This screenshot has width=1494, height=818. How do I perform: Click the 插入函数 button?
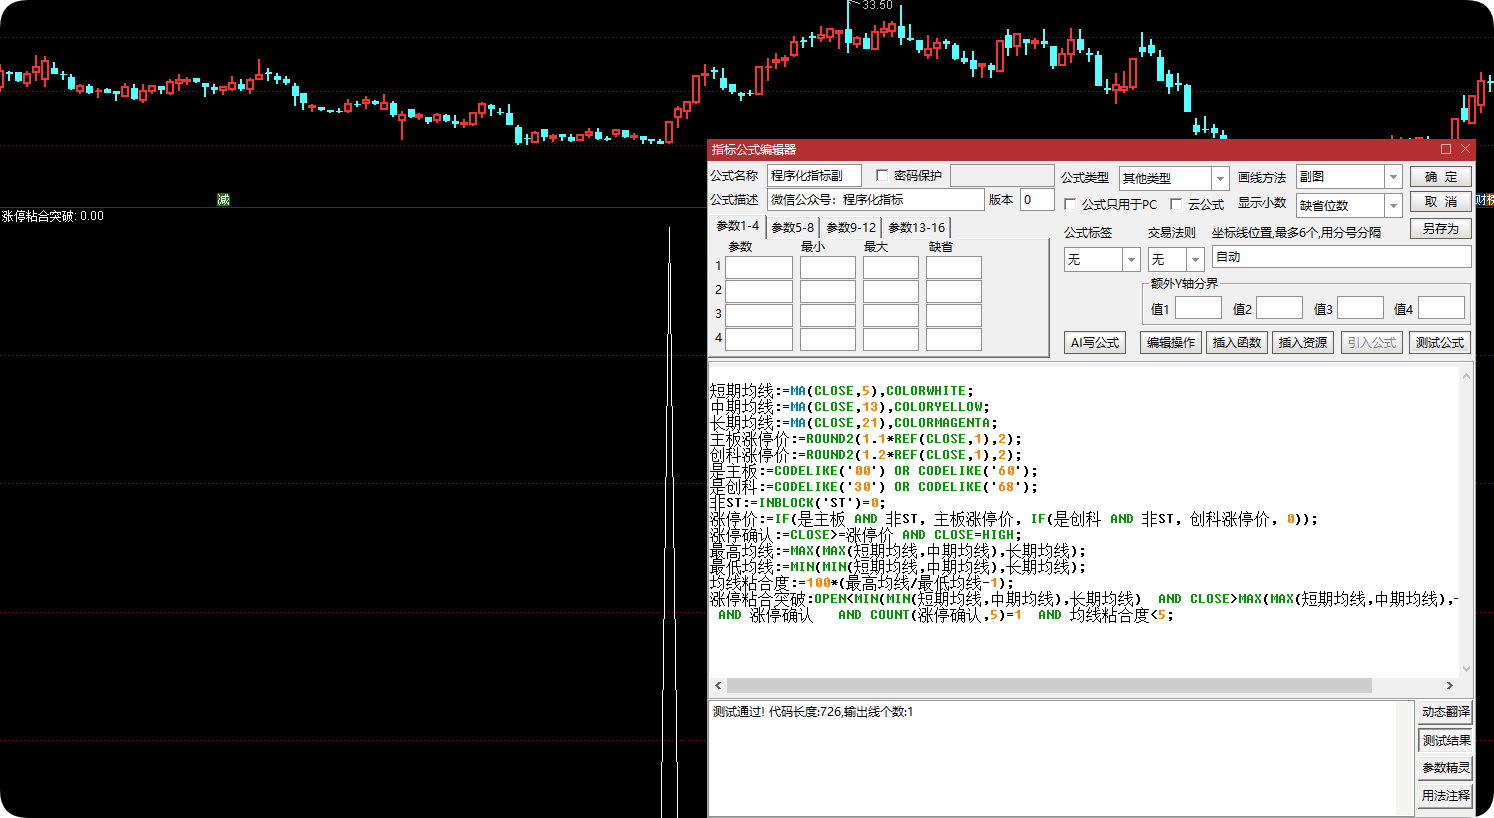pyautogui.click(x=1237, y=343)
